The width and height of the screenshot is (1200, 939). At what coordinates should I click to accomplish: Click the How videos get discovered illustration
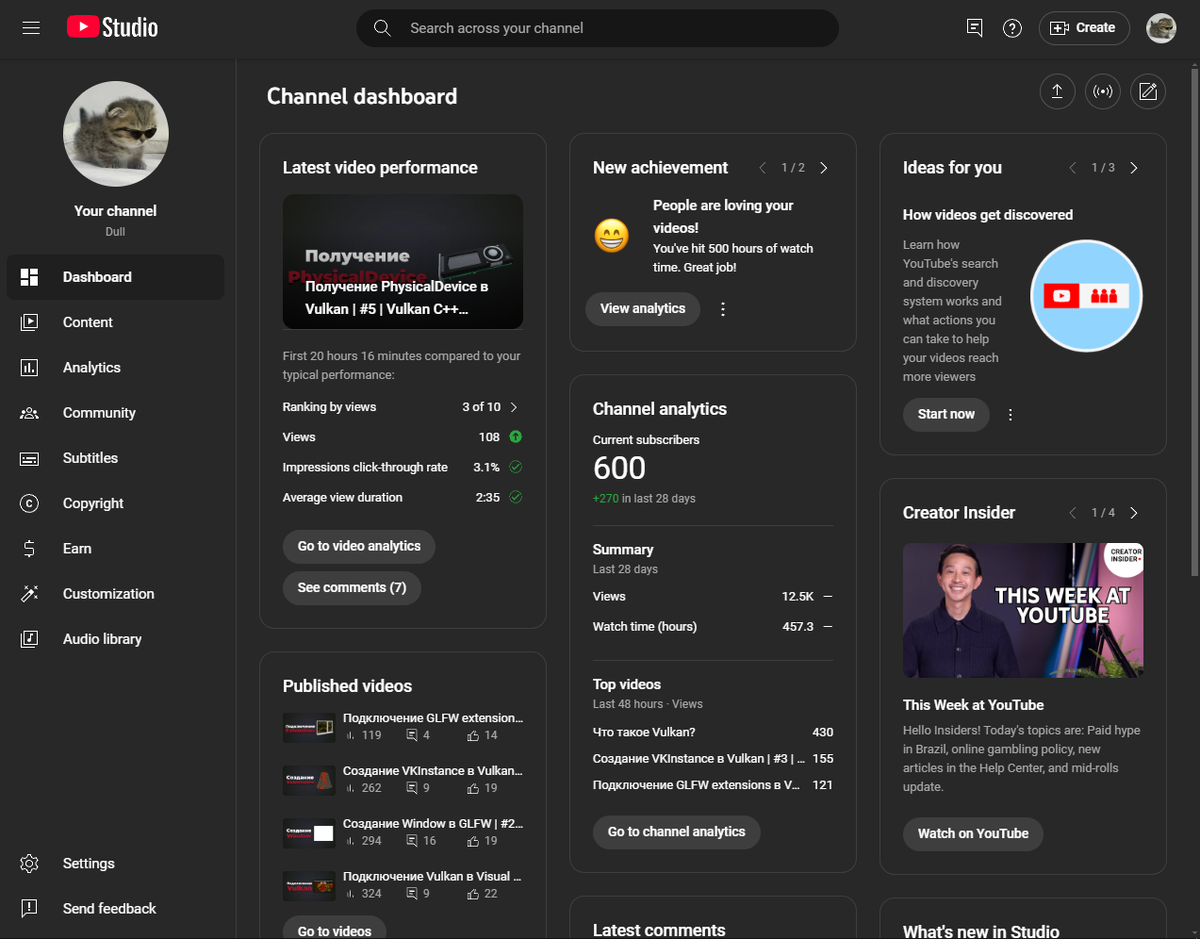click(1086, 296)
